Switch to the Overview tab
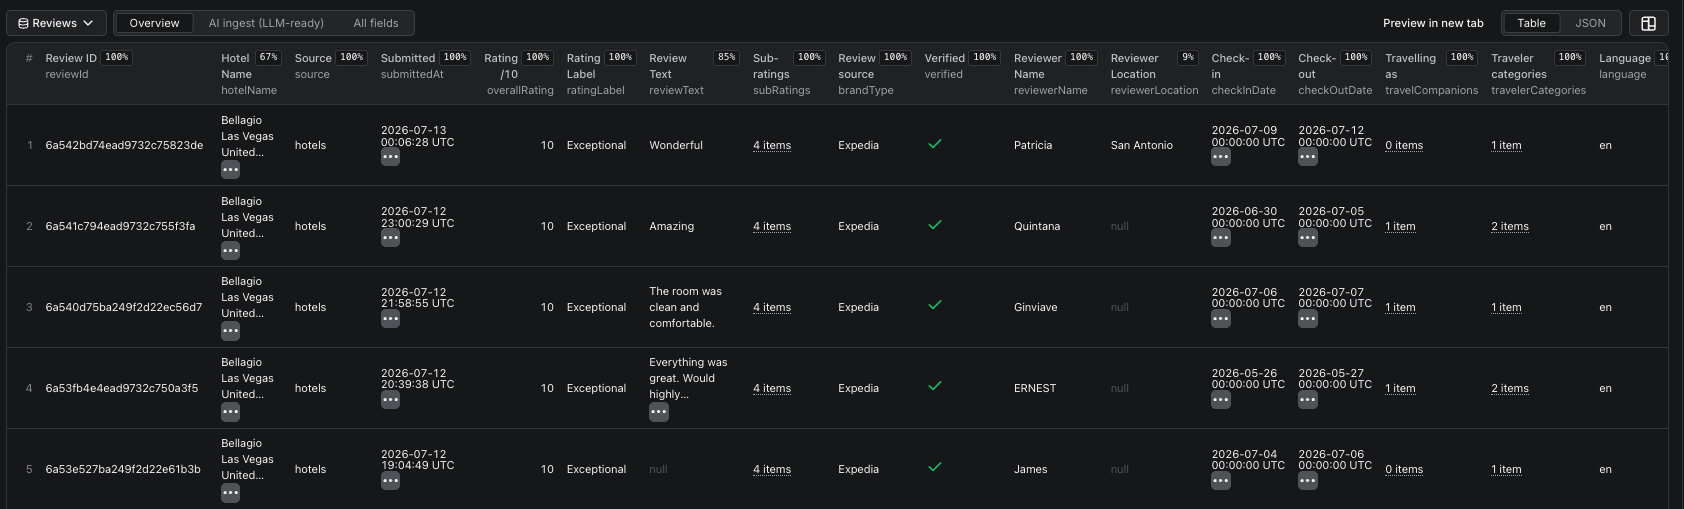Screen dimensions: 1684x509 click(154, 23)
